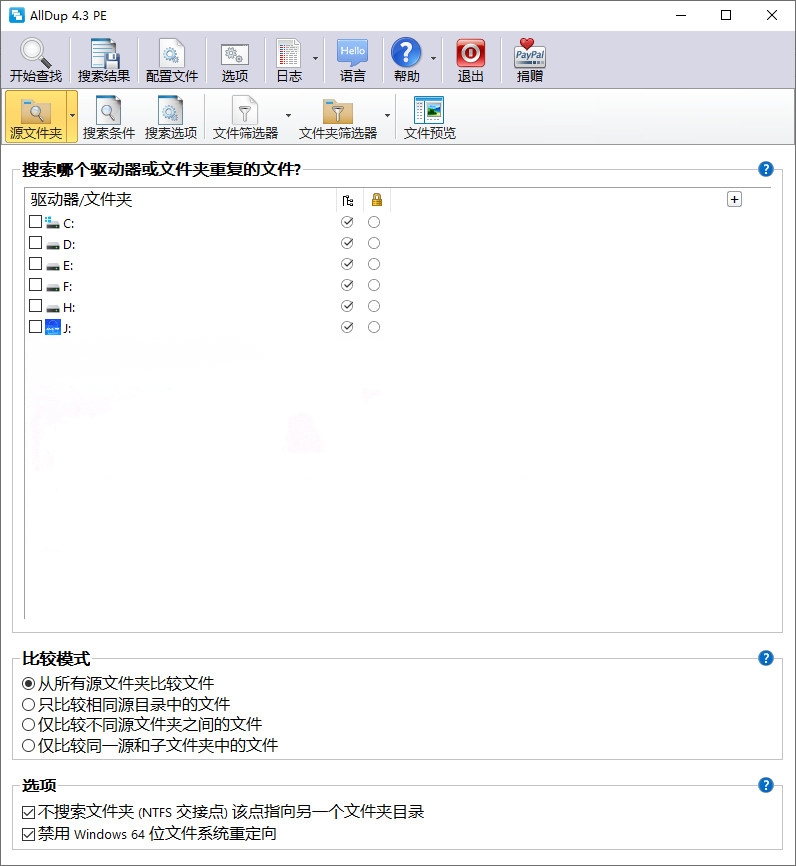Expand the 文件夹筛选器 dropdown arrow
Image resolution: width=796 pixels, height=866 pixels.
(387, 116)
